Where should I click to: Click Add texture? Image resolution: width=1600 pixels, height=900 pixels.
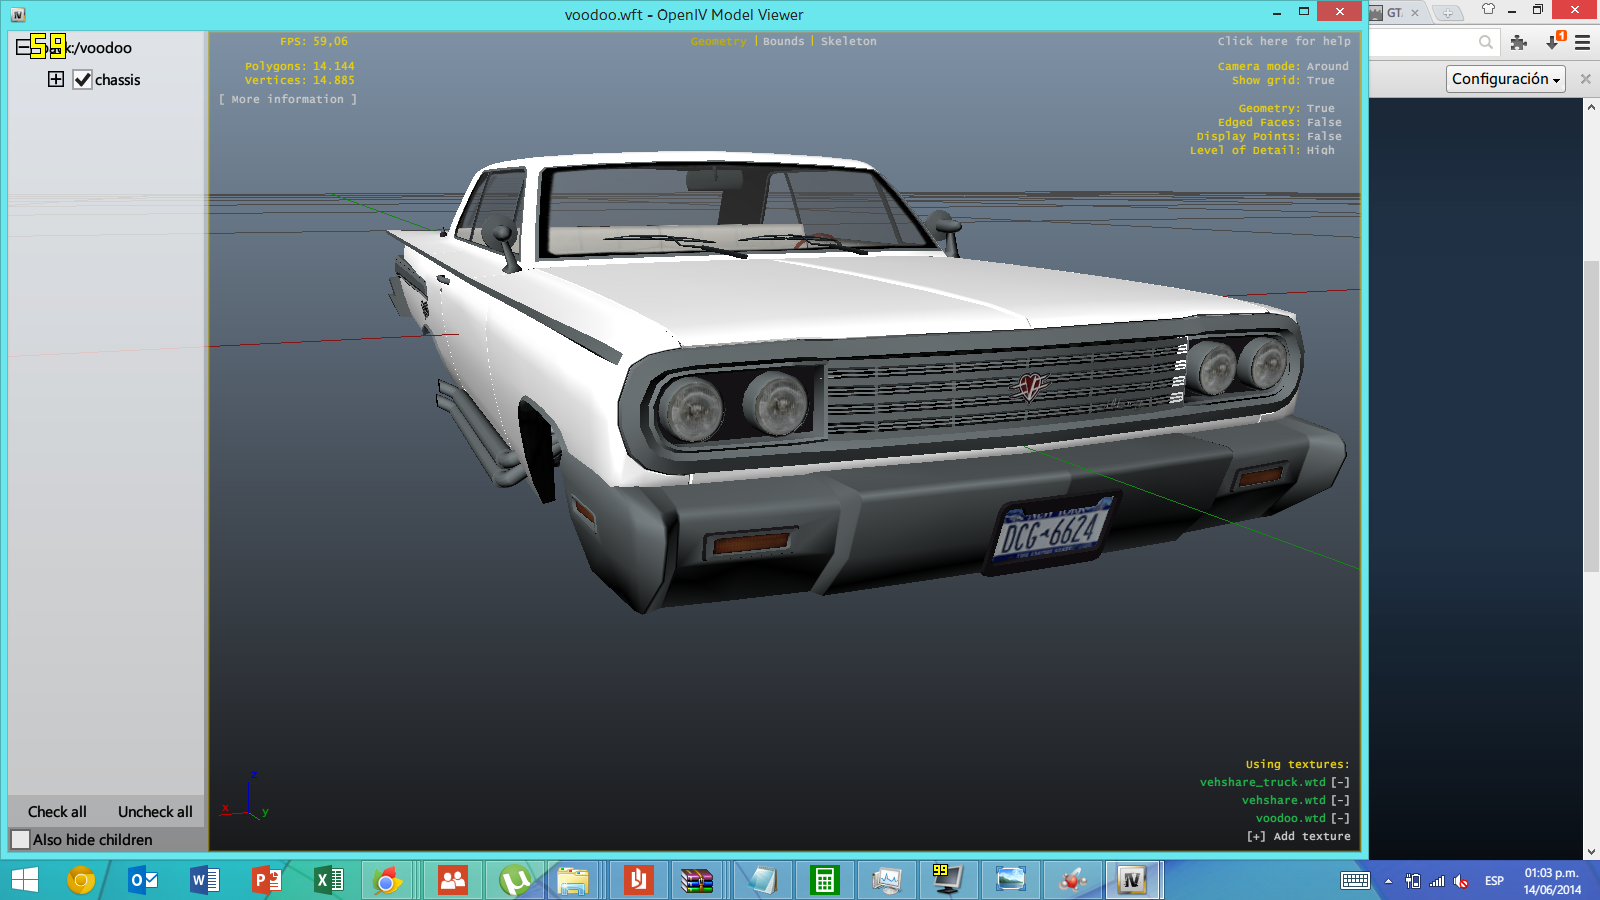[x=1298, y=836]
